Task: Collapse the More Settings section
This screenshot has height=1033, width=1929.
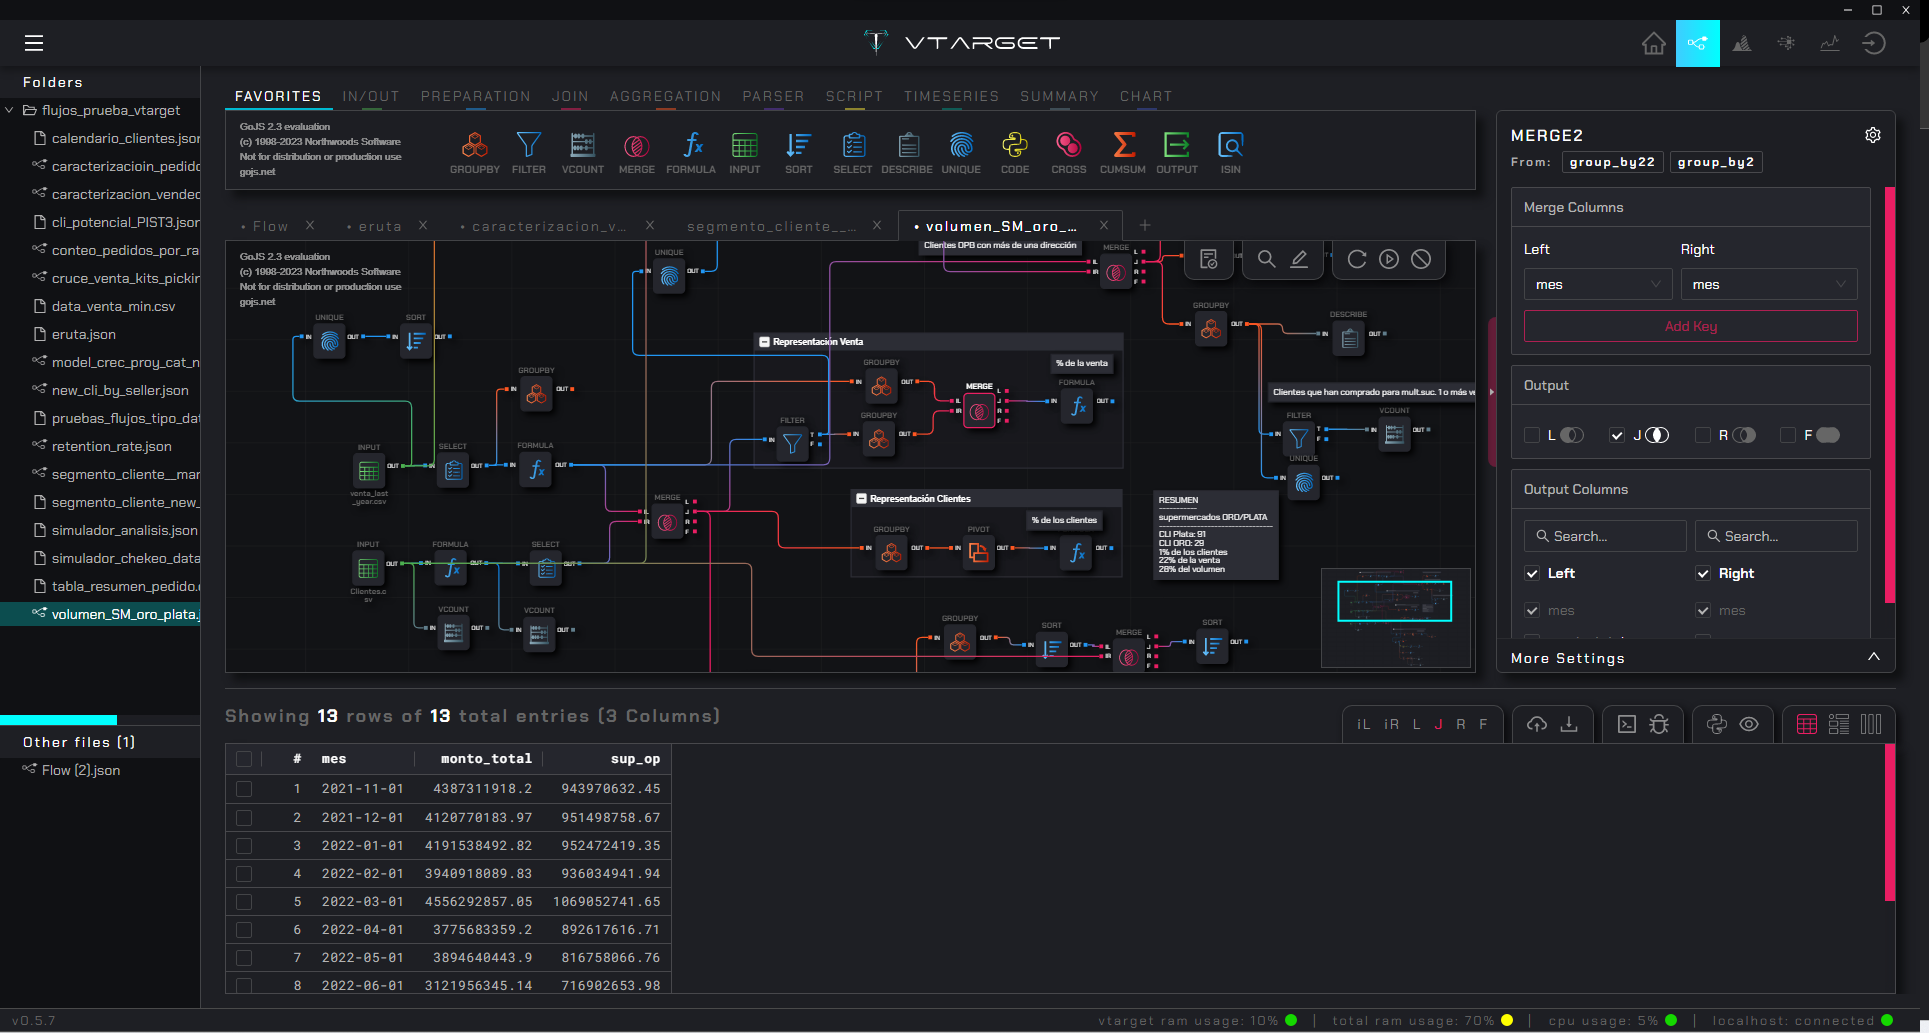Action: tap(1873, 657)
